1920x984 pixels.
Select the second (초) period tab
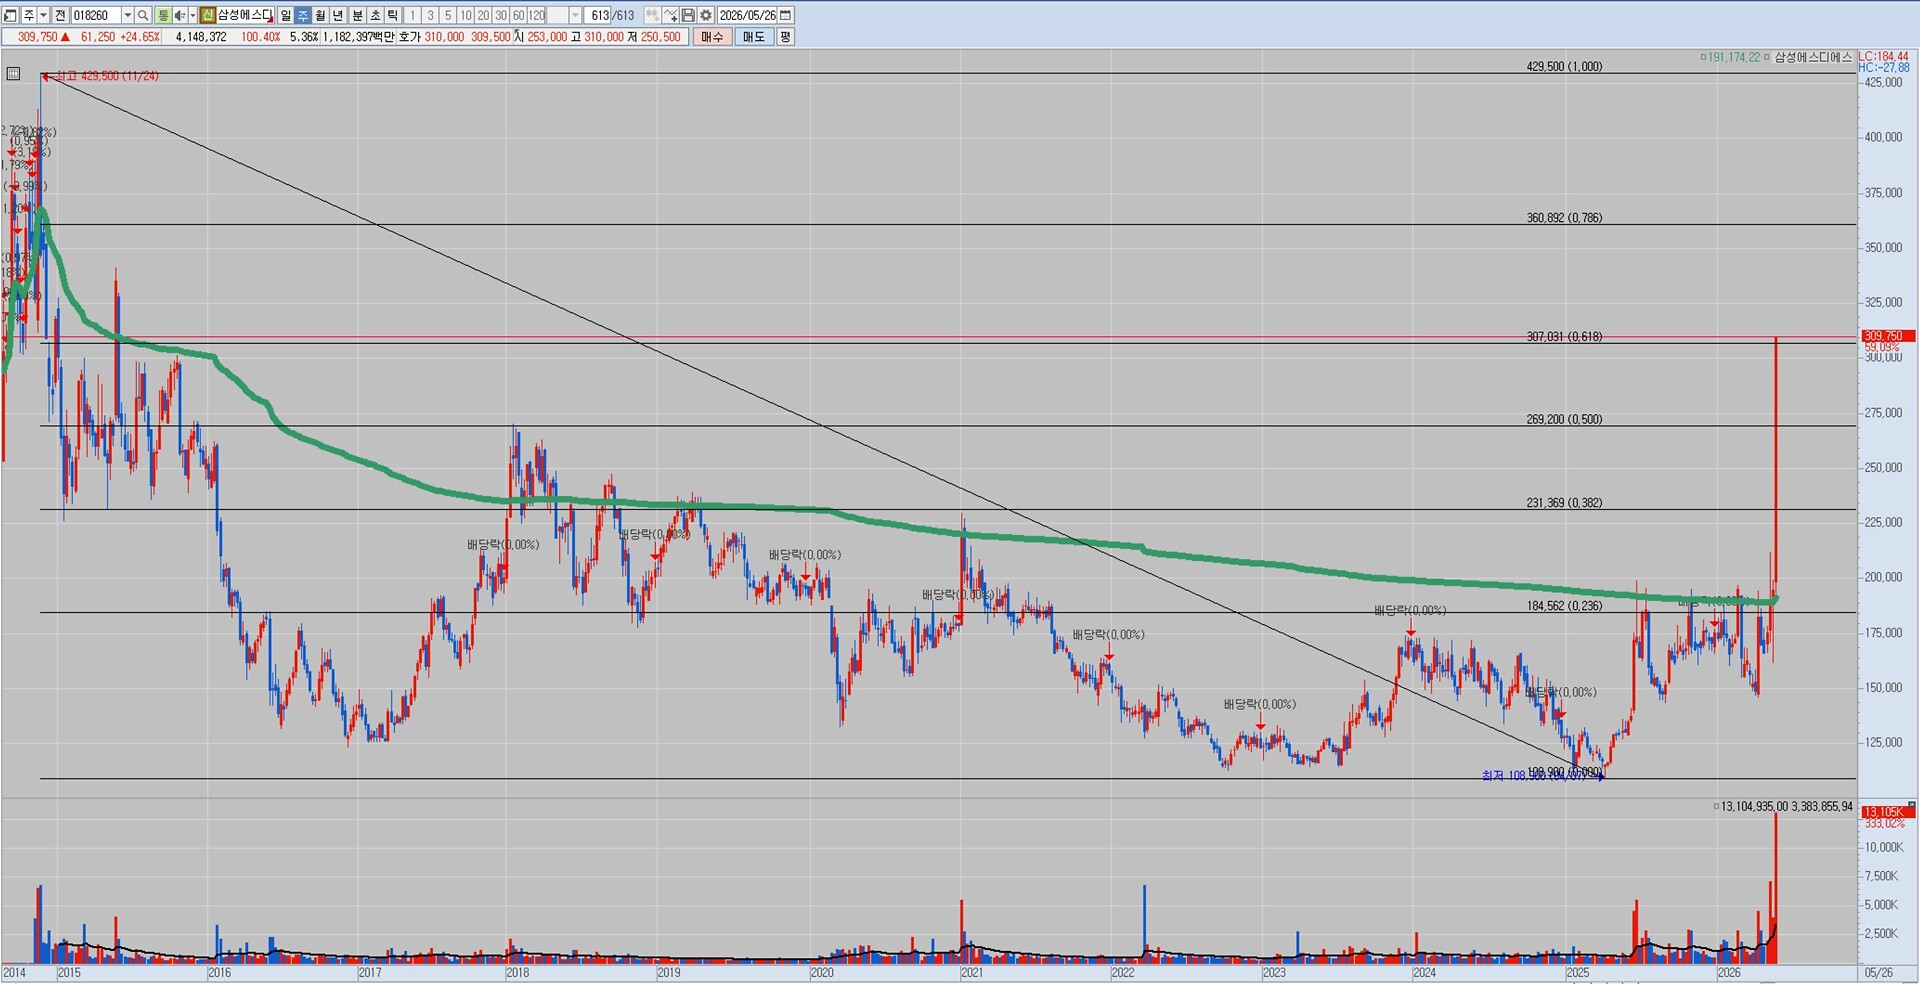375,15
